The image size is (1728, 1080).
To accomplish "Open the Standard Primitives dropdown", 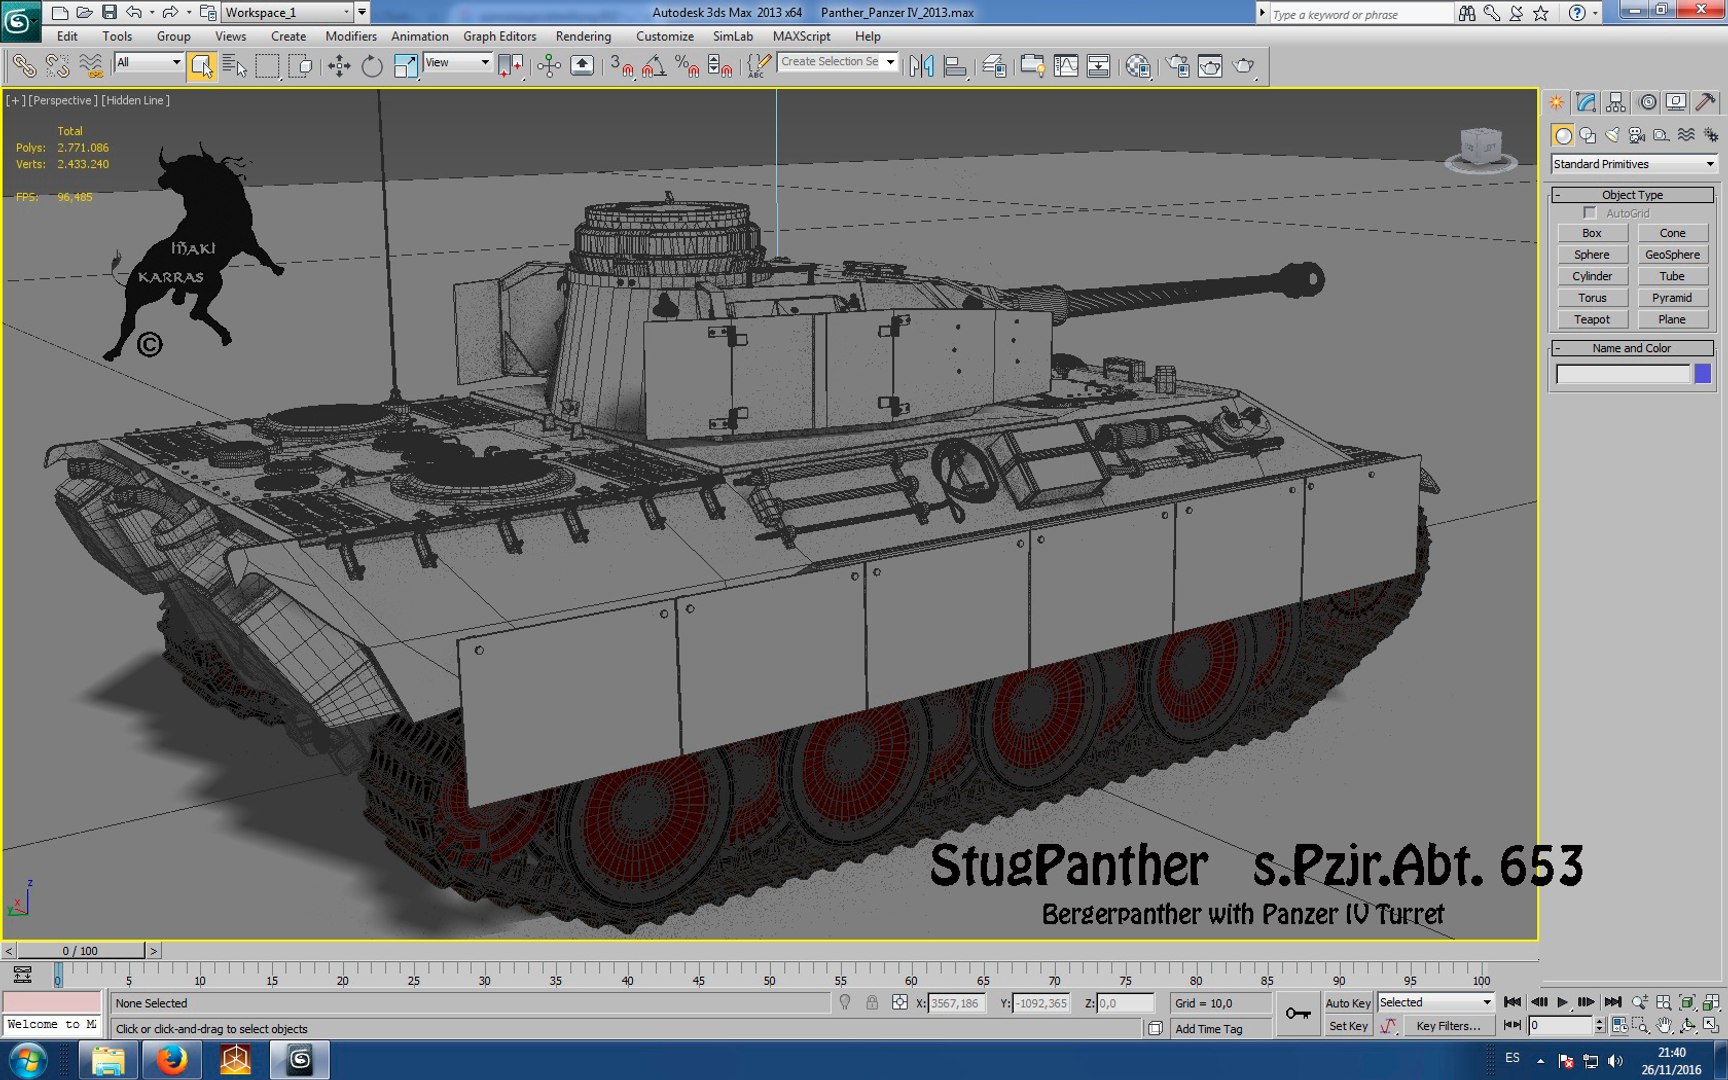I will [1633, 164].
